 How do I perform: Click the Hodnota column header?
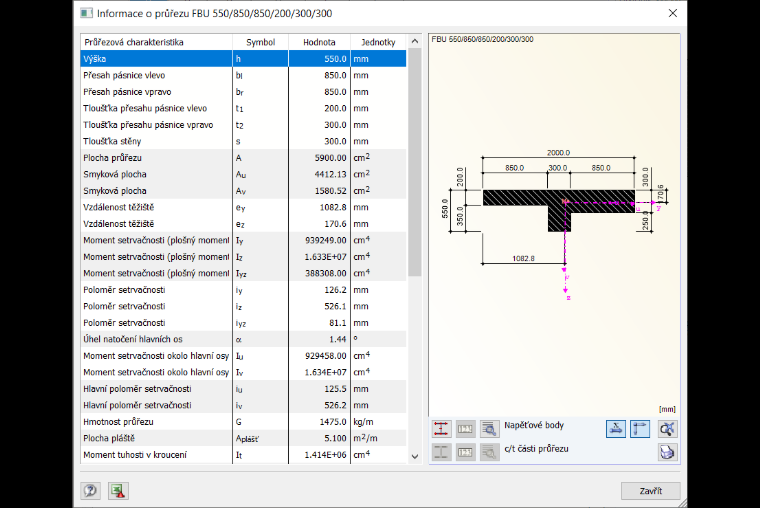point(319,42)
